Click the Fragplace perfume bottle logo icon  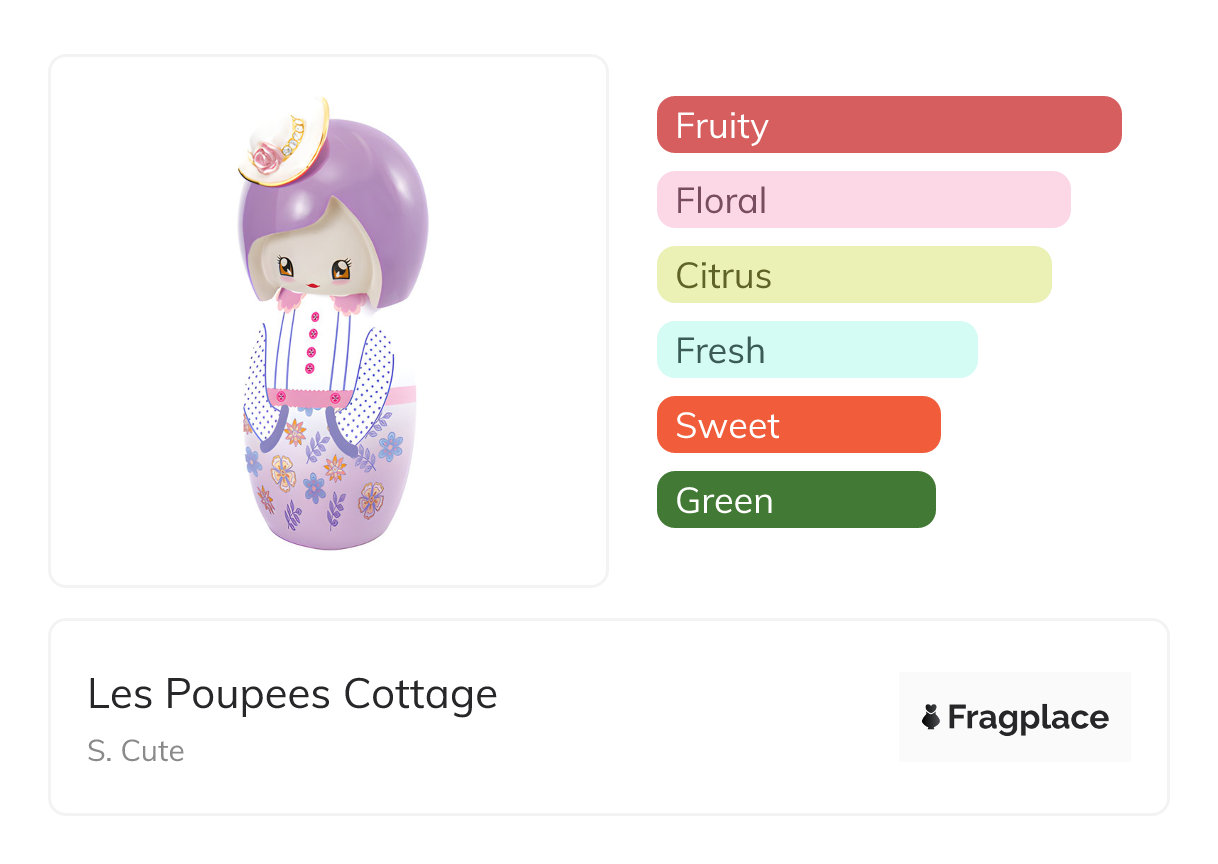pos(931,717)
